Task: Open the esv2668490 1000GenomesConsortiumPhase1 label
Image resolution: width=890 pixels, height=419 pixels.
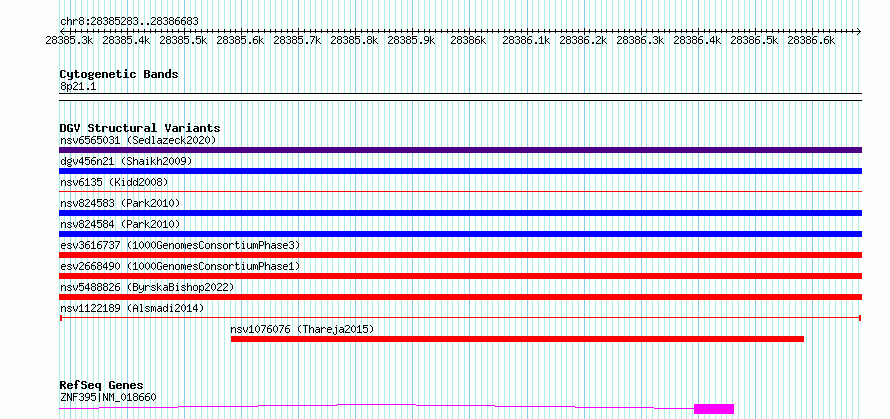Action: point(180,266)
